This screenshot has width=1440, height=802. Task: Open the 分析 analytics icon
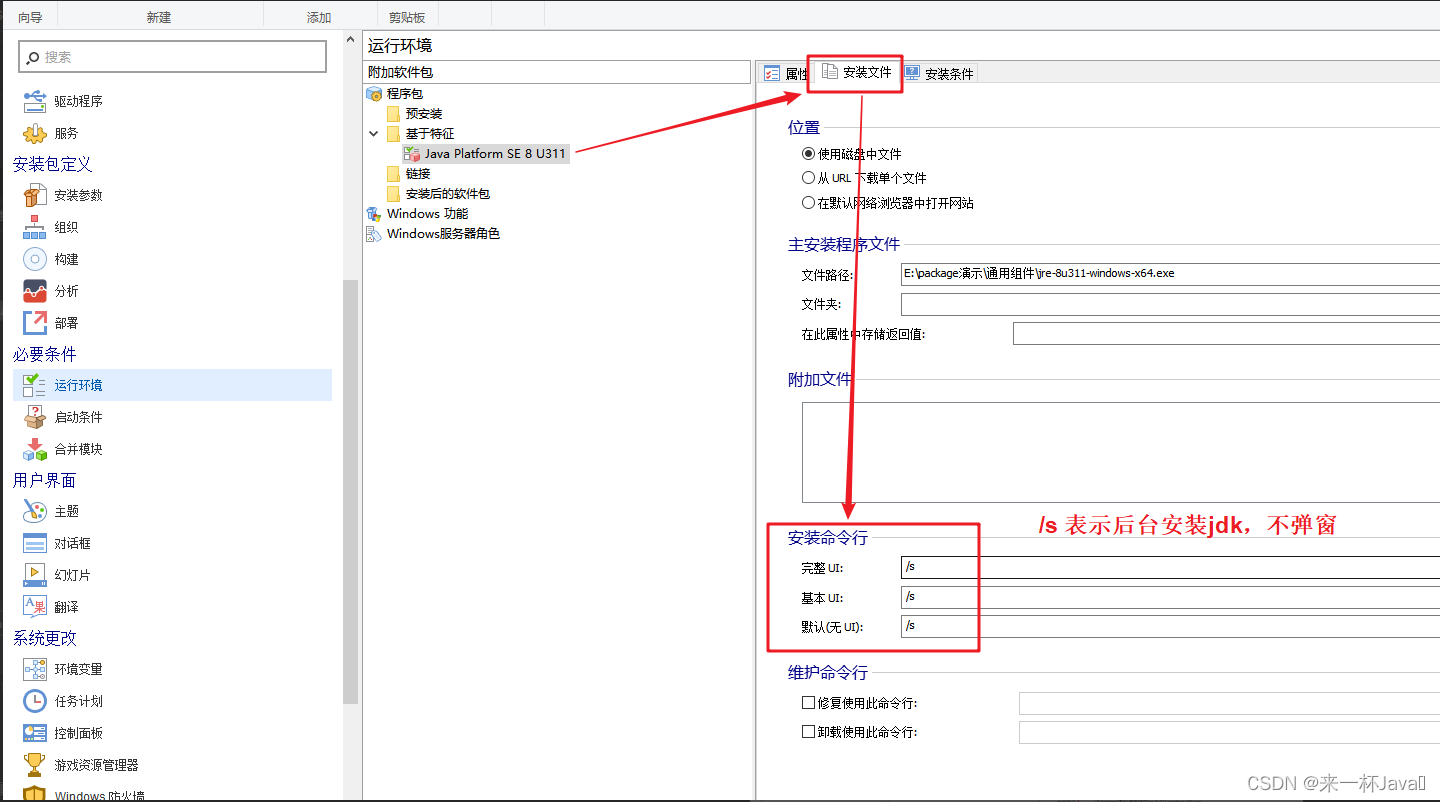click(x=35, y=291)
